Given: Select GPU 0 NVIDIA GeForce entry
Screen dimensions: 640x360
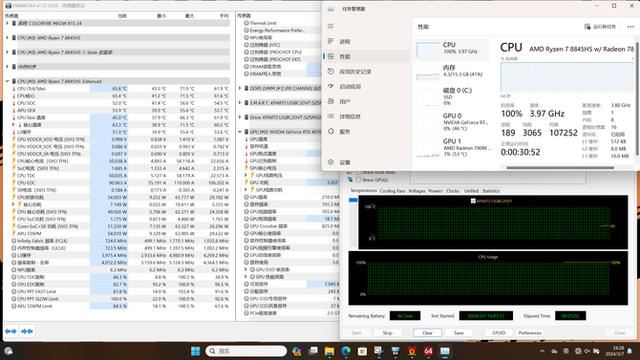Looking at the screenshot, I should pyautogui.click(x=453, y=122).
